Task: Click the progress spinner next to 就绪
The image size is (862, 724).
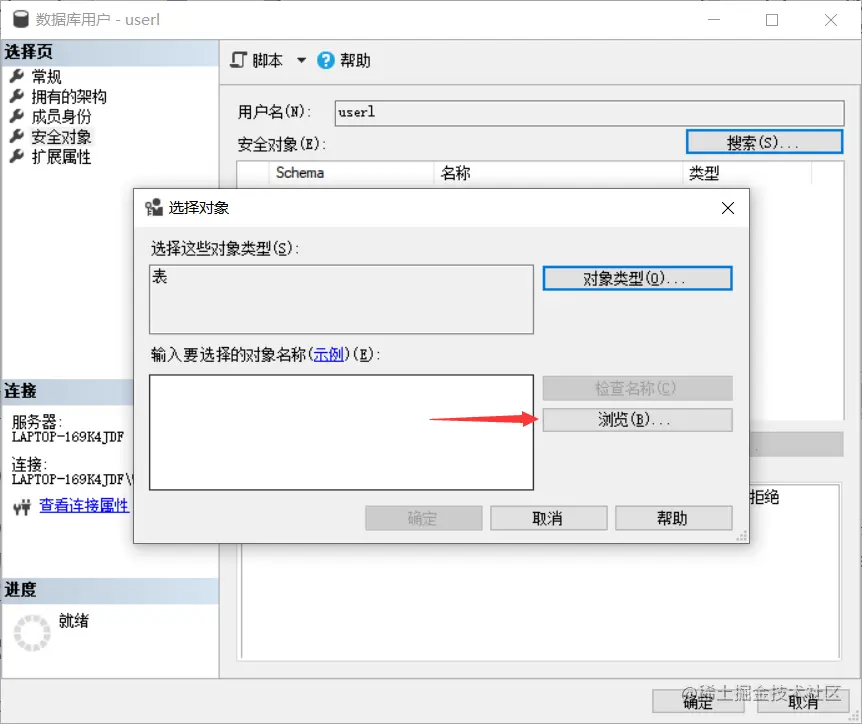Action: (31, 633)
